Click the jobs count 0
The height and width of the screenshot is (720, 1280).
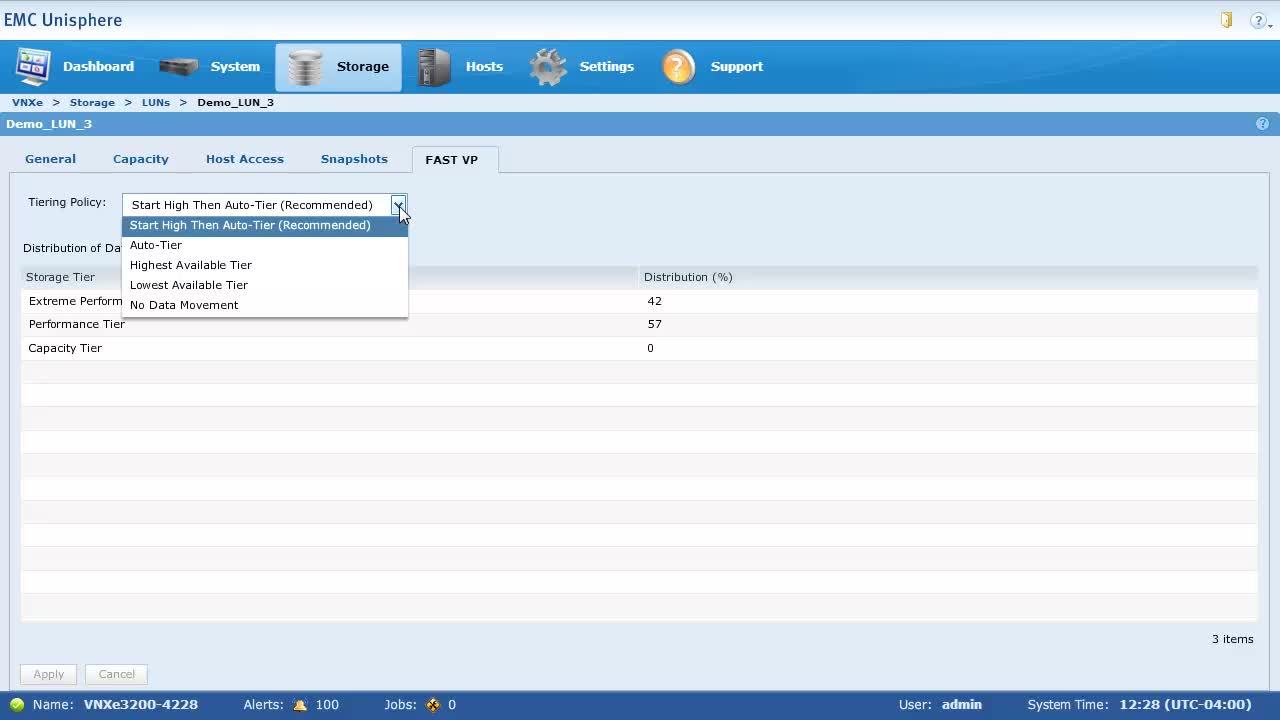(x=452, y=705)
